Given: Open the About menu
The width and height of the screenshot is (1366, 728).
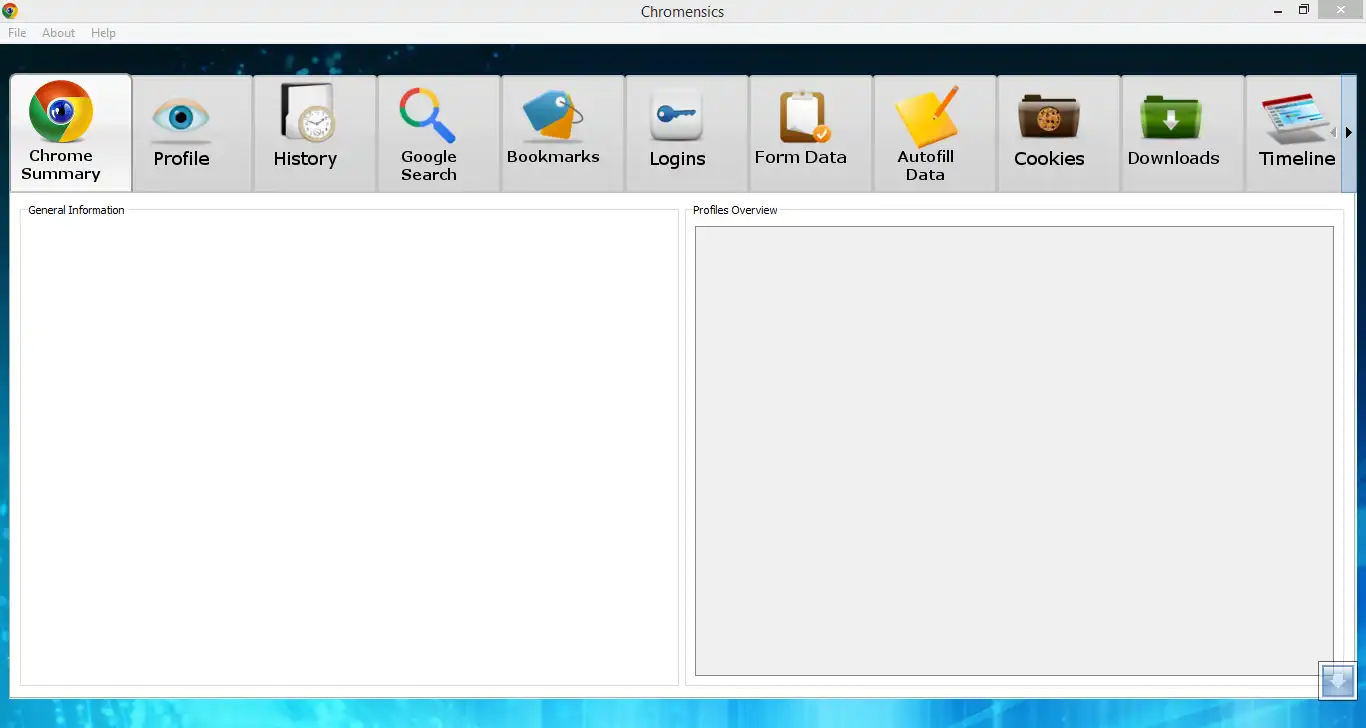Looking at the screenshot, I should point(58,33).
